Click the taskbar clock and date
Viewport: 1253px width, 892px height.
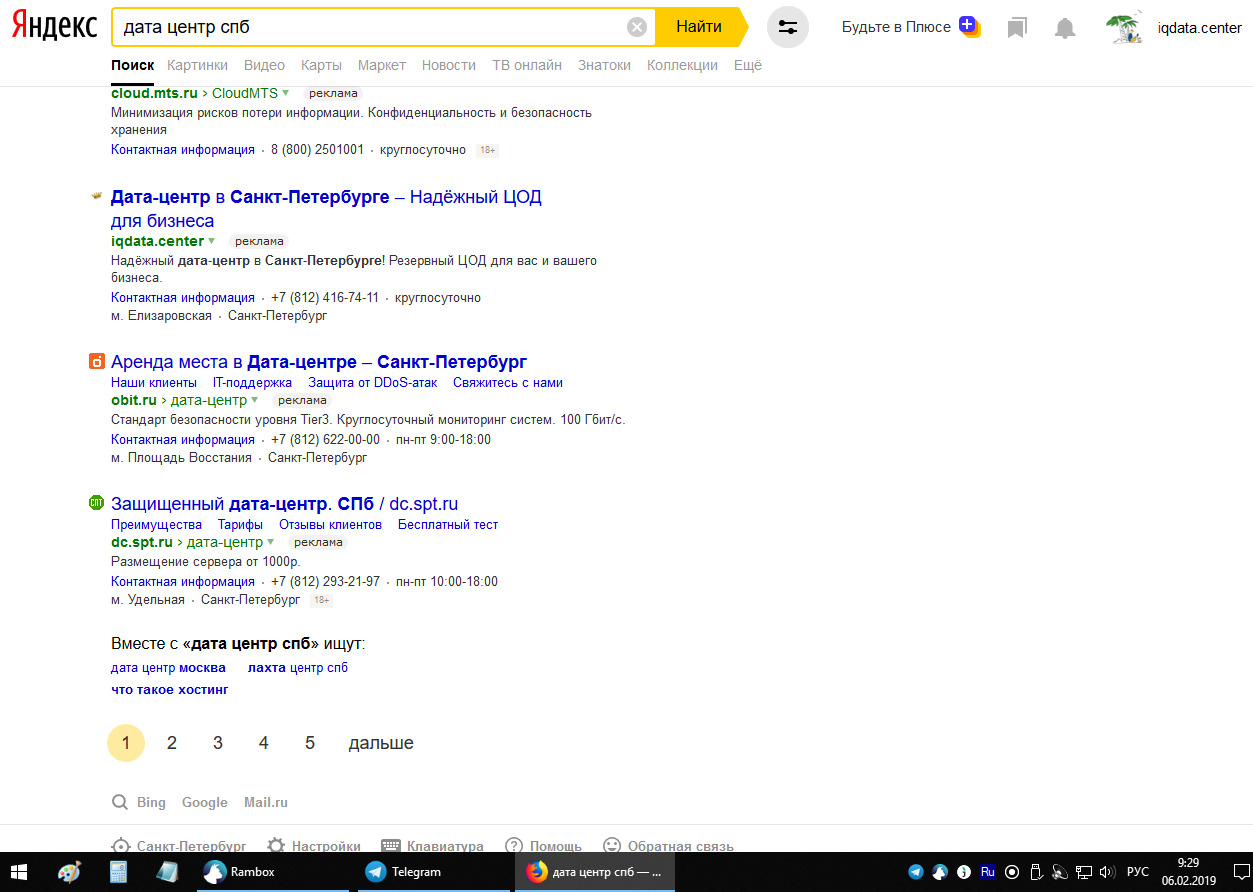pyautogui.click(x=1188, y=872)
